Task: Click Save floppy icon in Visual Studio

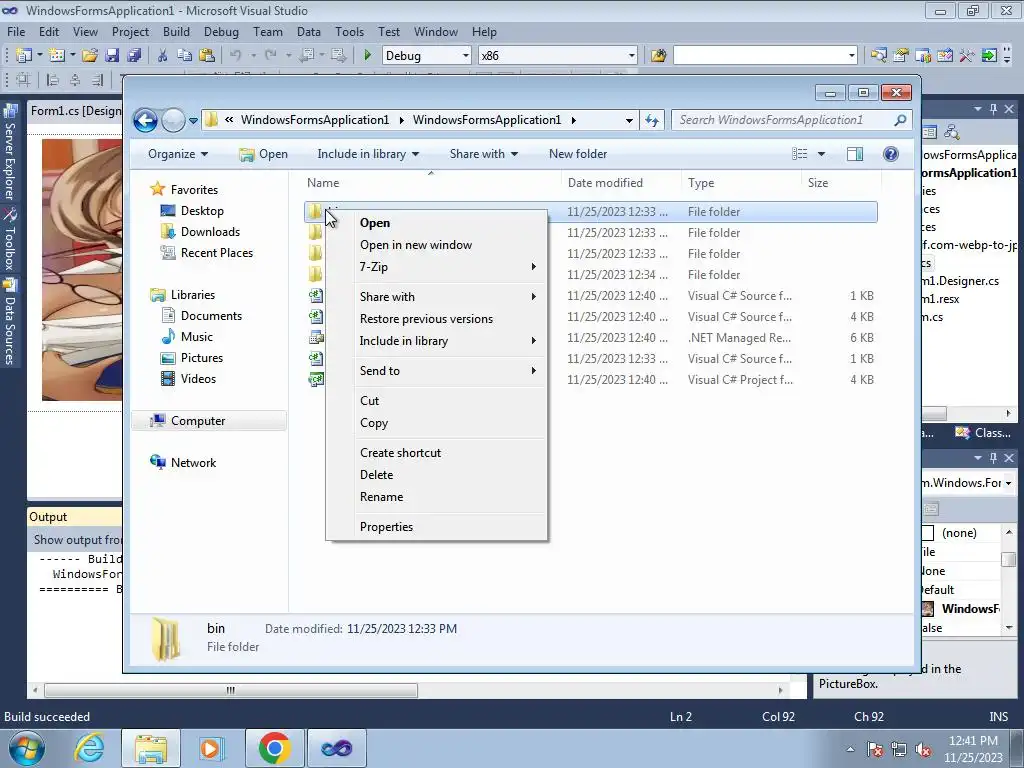Action: (112, 56)
